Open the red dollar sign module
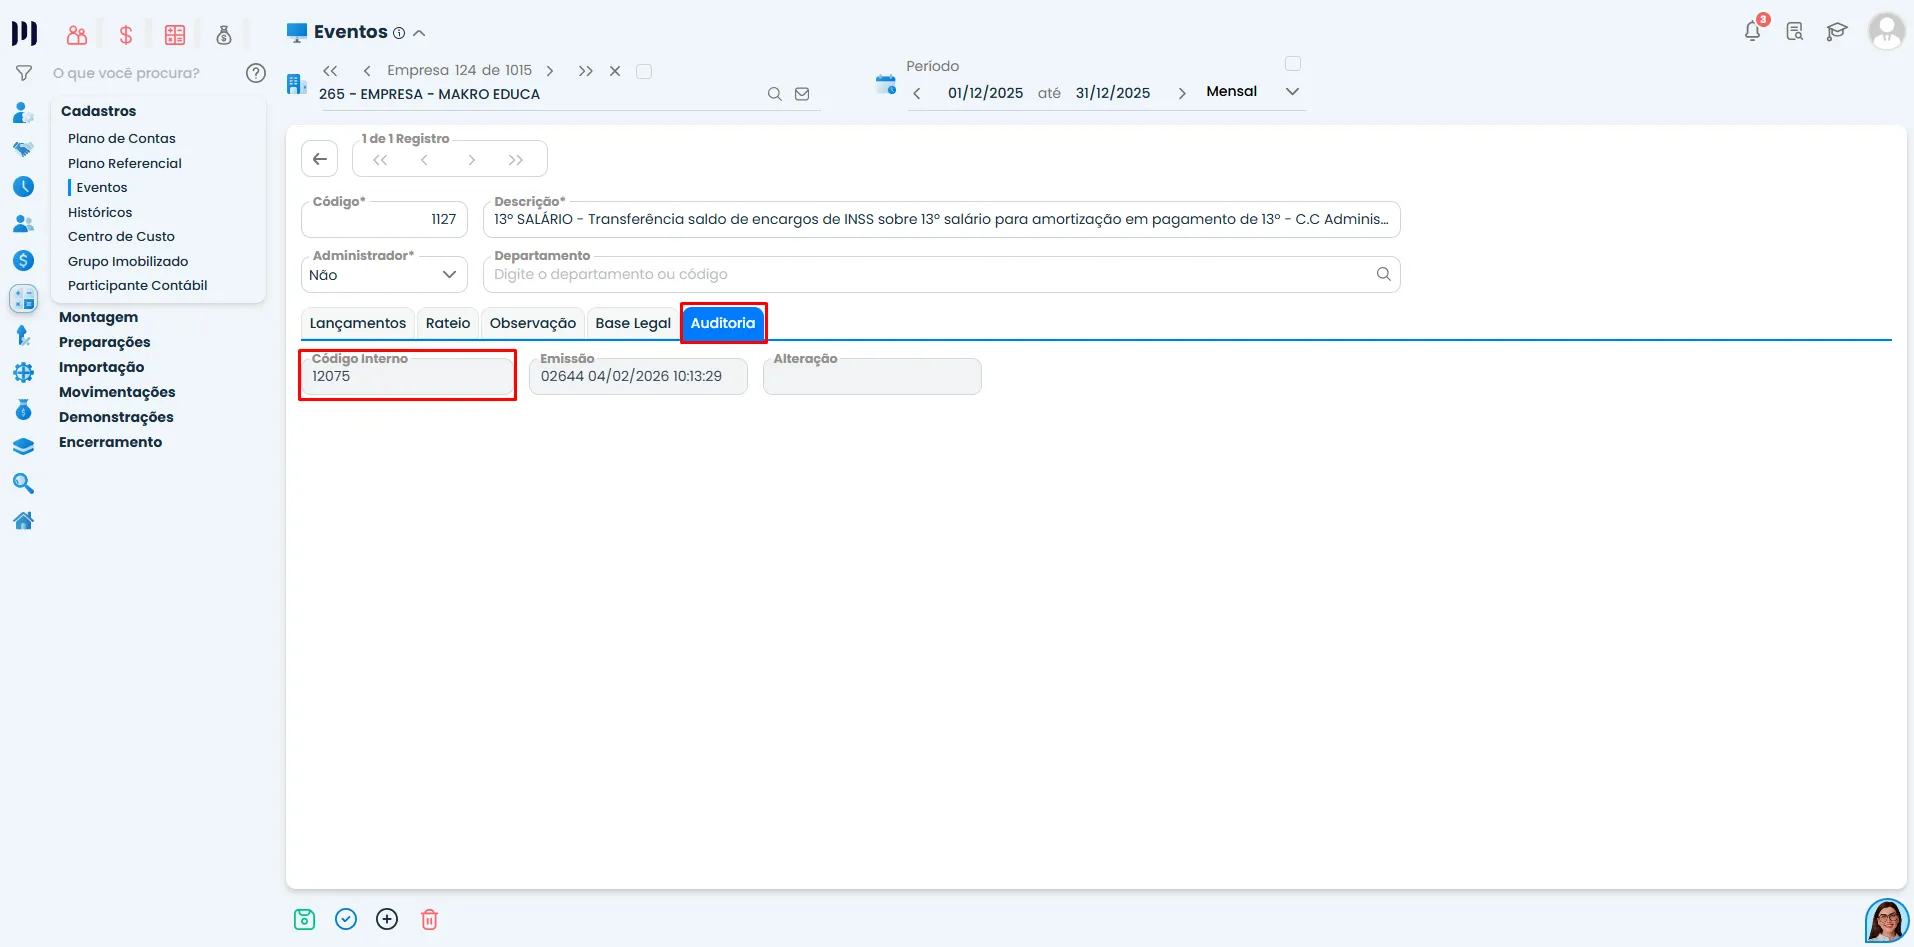 pyautogui.click(x=126, y=35)
